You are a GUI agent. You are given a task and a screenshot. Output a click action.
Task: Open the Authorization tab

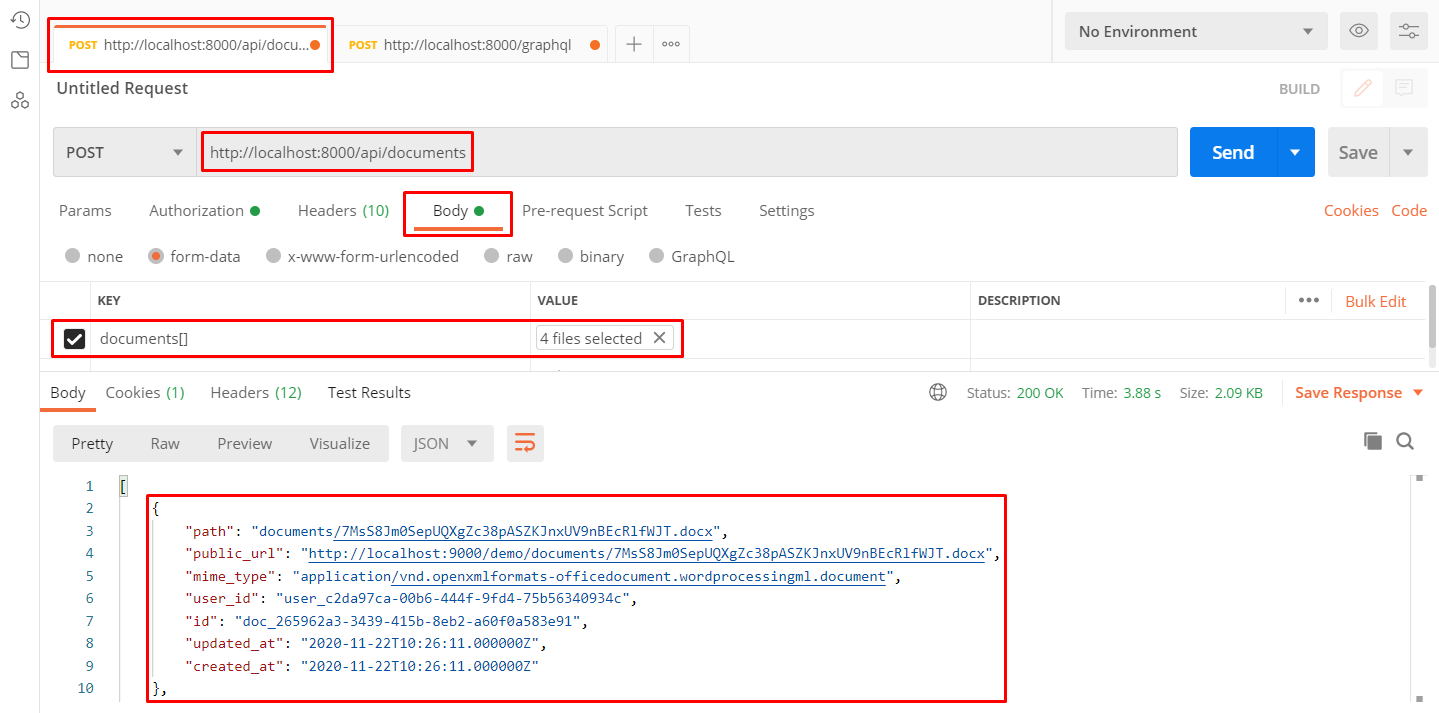(204, 210)
